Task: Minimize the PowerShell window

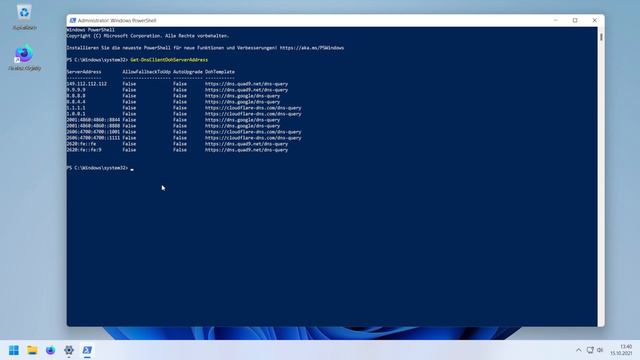Action: (x=556, y=20)
